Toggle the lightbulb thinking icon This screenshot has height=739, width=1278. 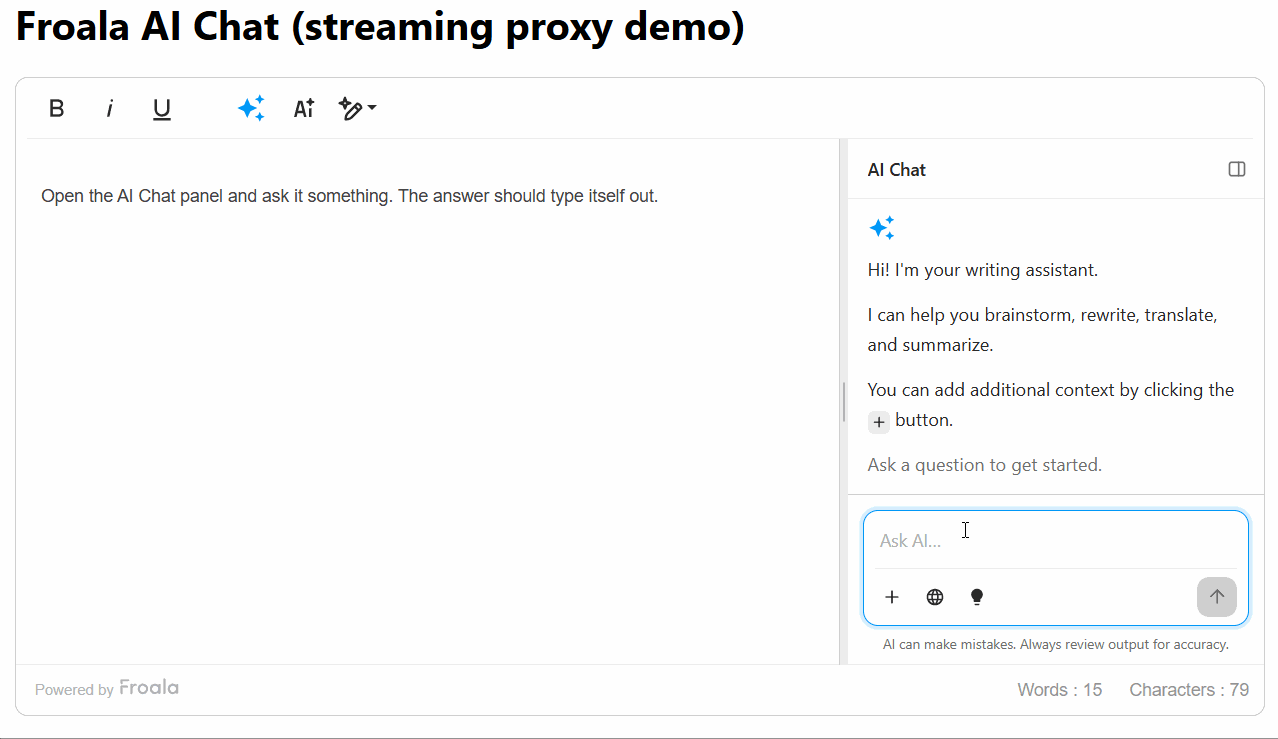(x=977, y=597)
